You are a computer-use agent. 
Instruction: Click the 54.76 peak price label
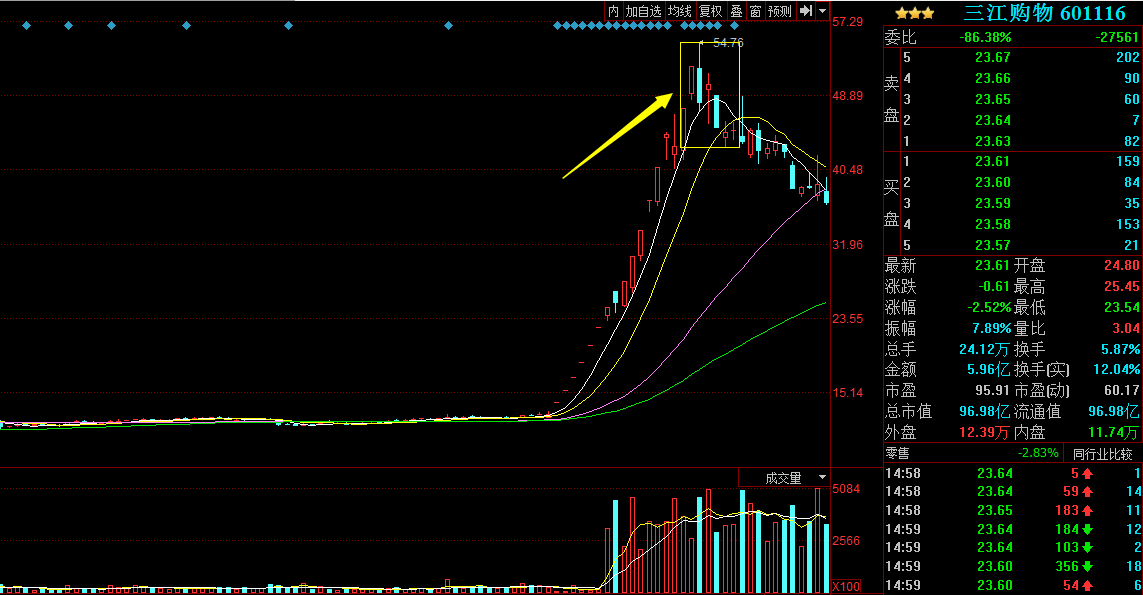728,43
